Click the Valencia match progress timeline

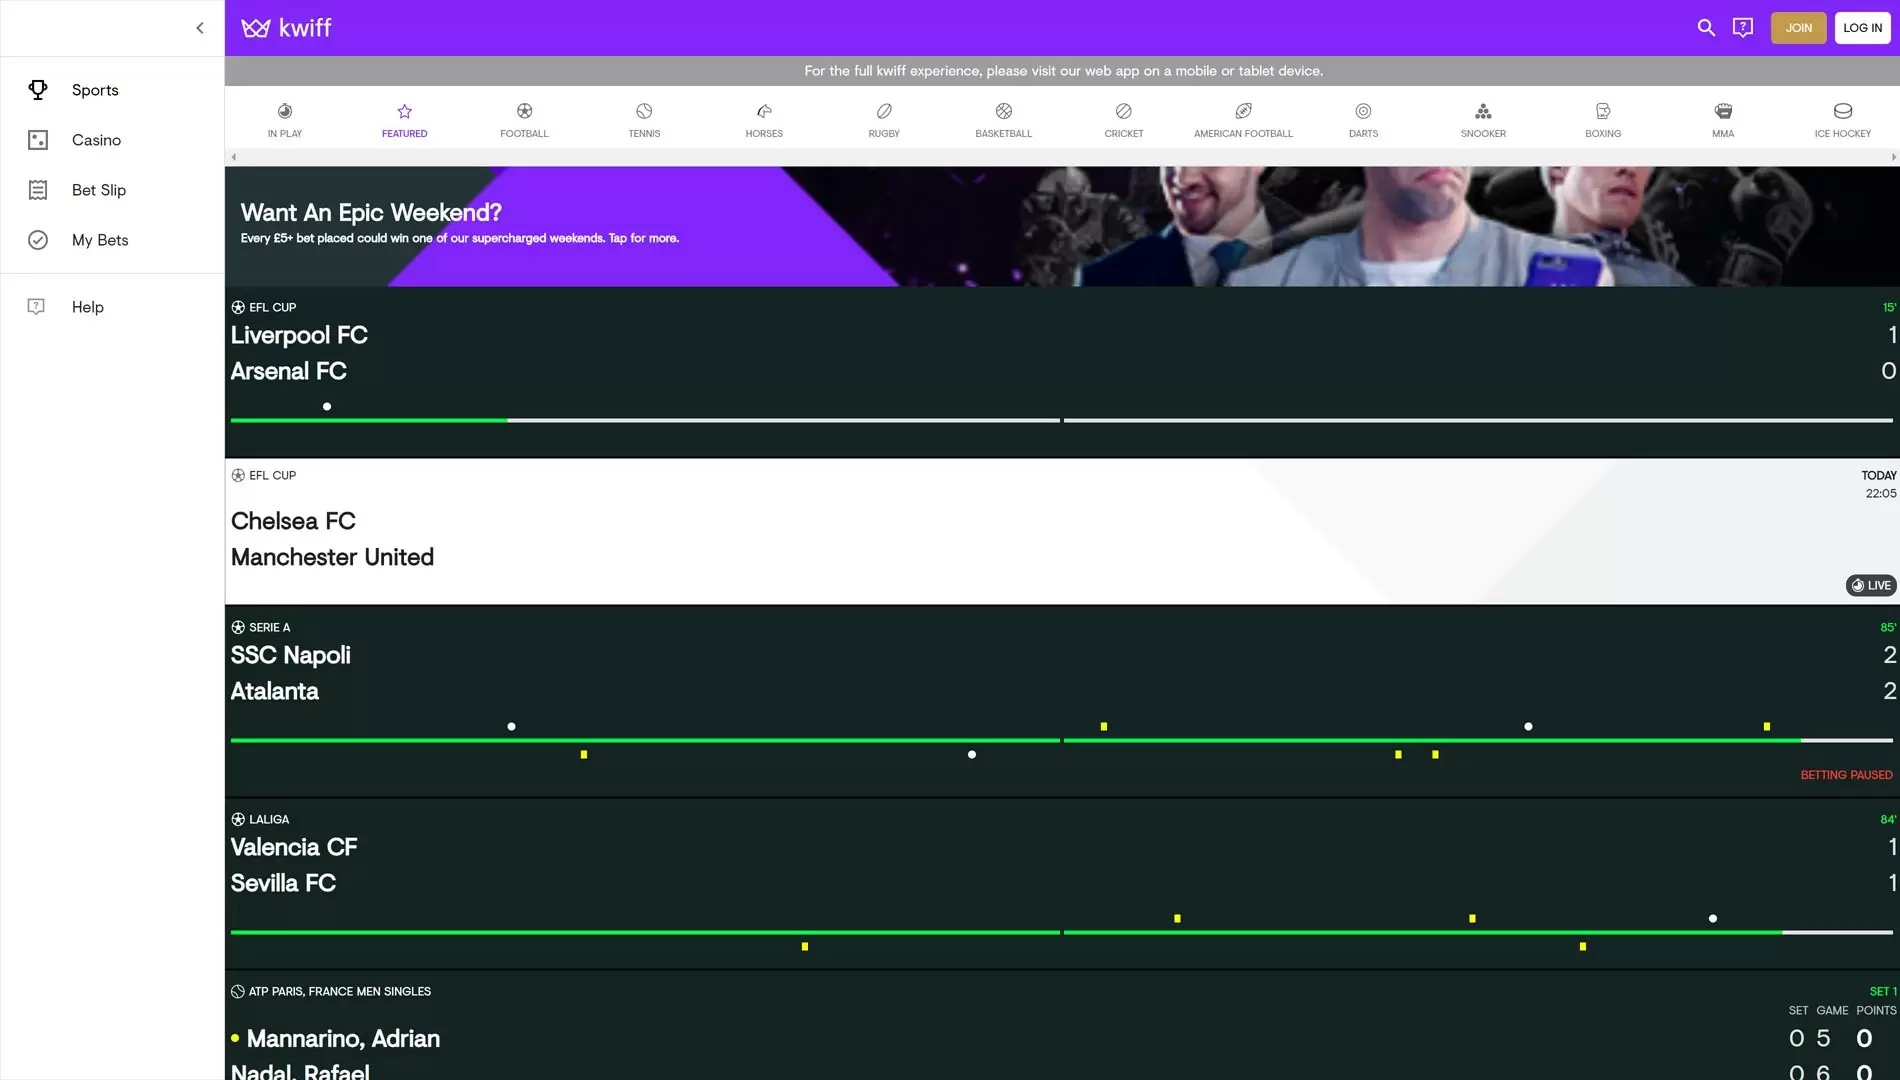(1062, 932)
